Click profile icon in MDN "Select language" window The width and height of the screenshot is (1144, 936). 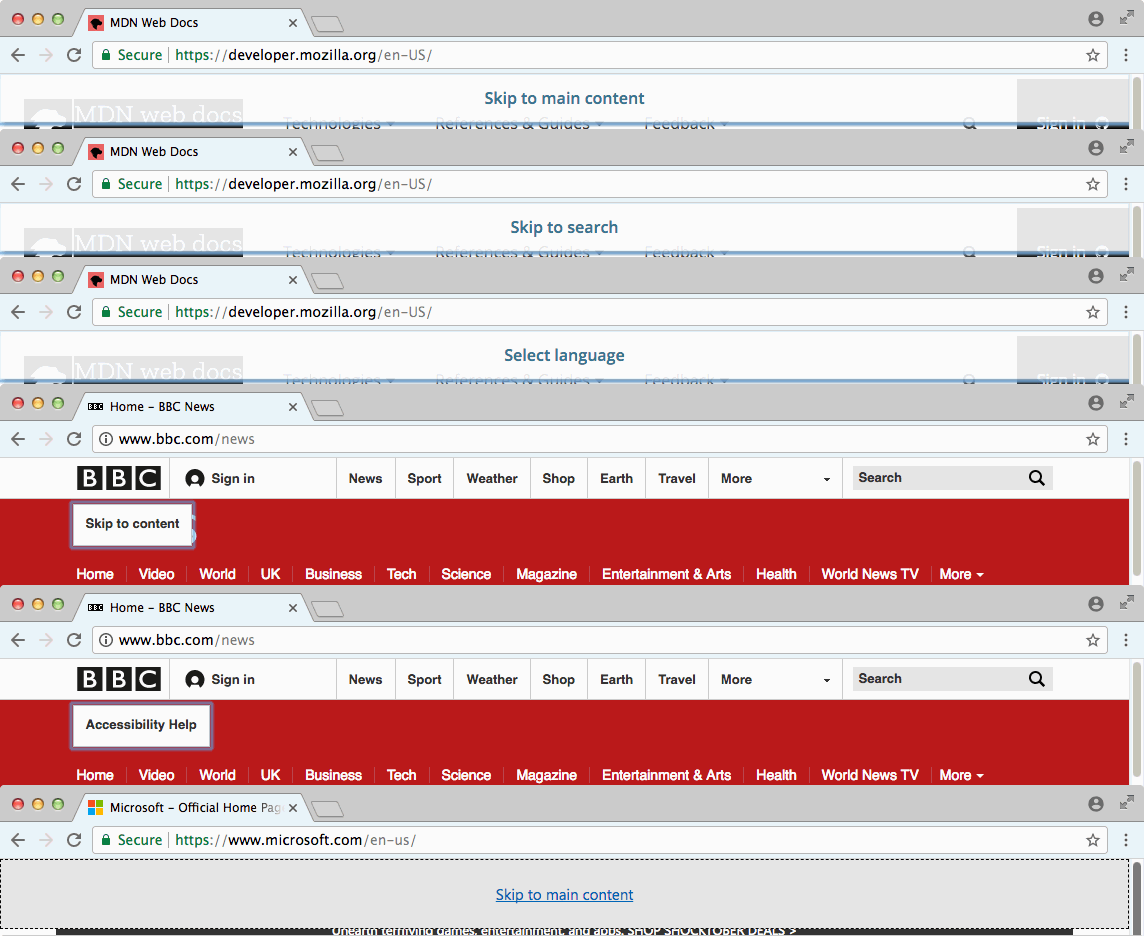click(x=1095, y=276)
